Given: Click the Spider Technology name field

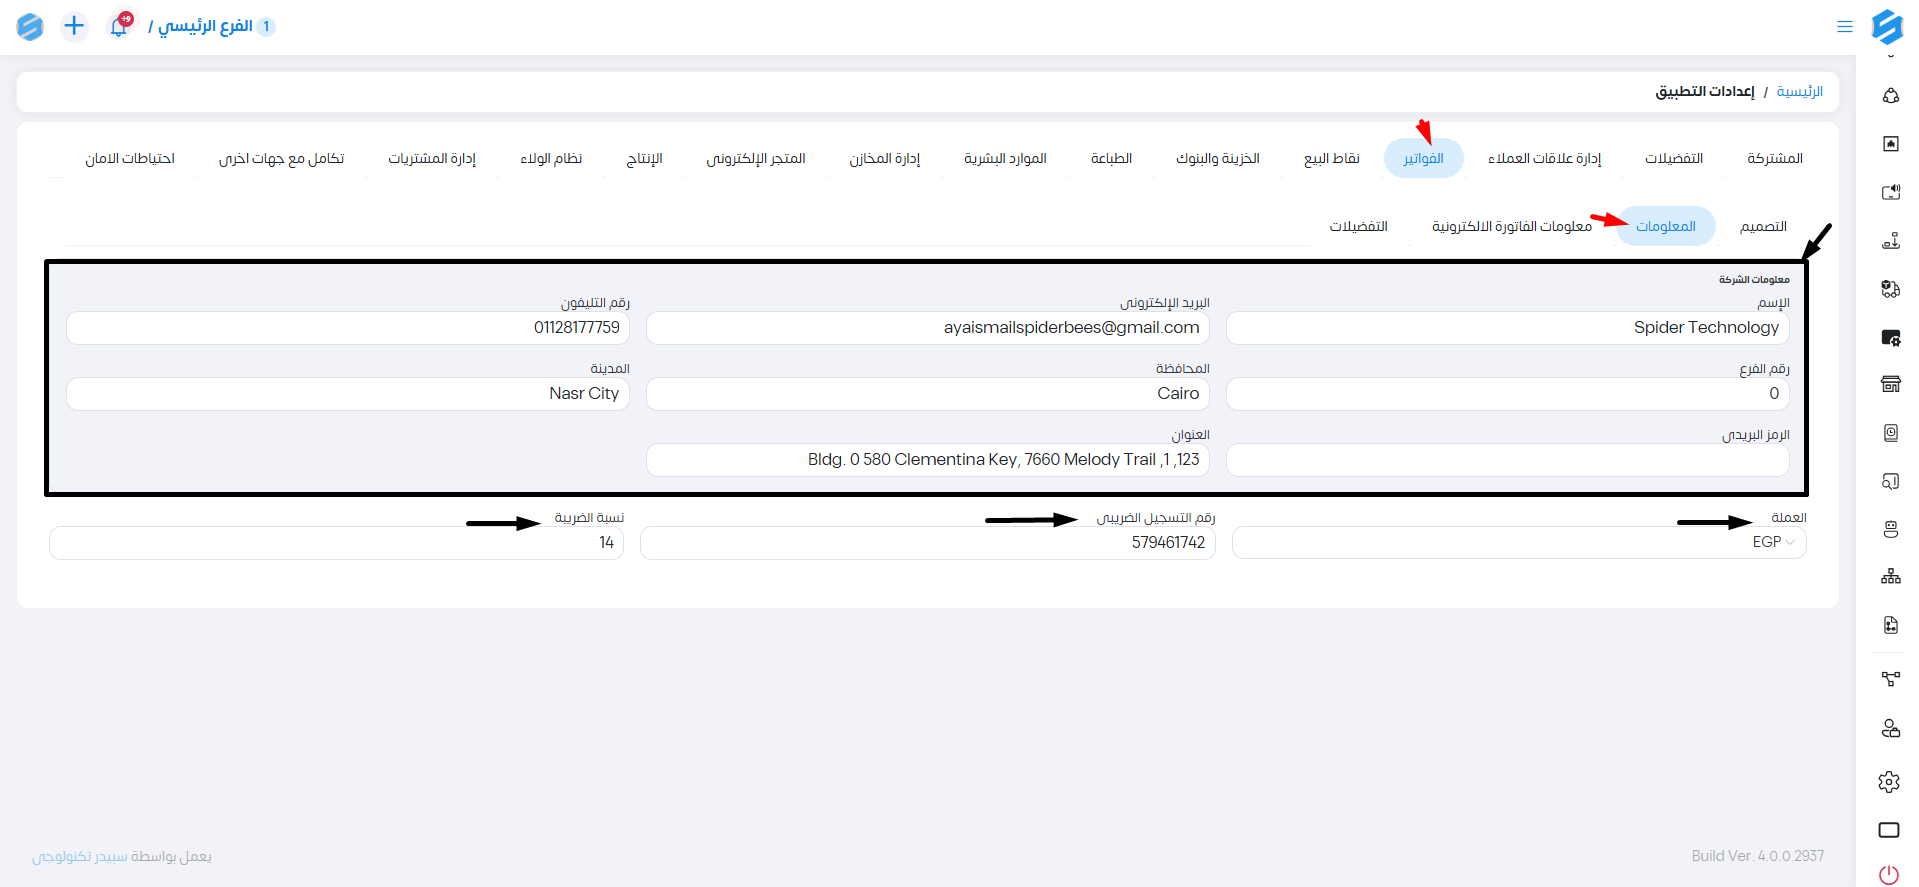Looking at the screenshot, I should pyautogui.click(x=1507, y=328).
